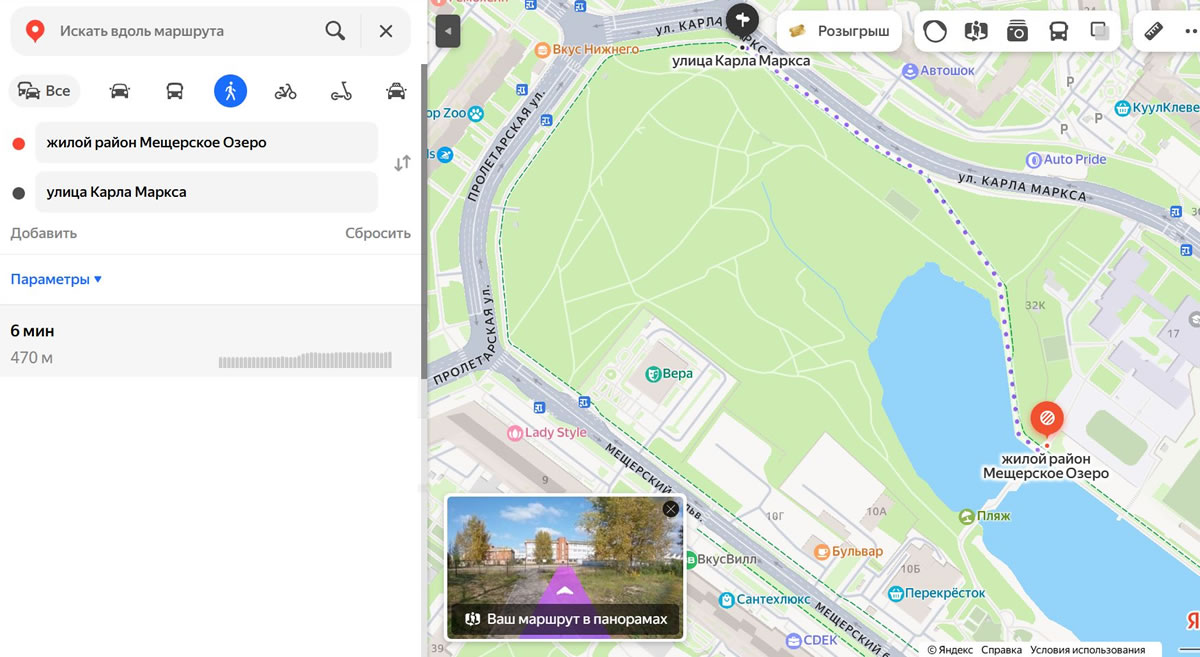Click Сбросить to reset the route

377,233
